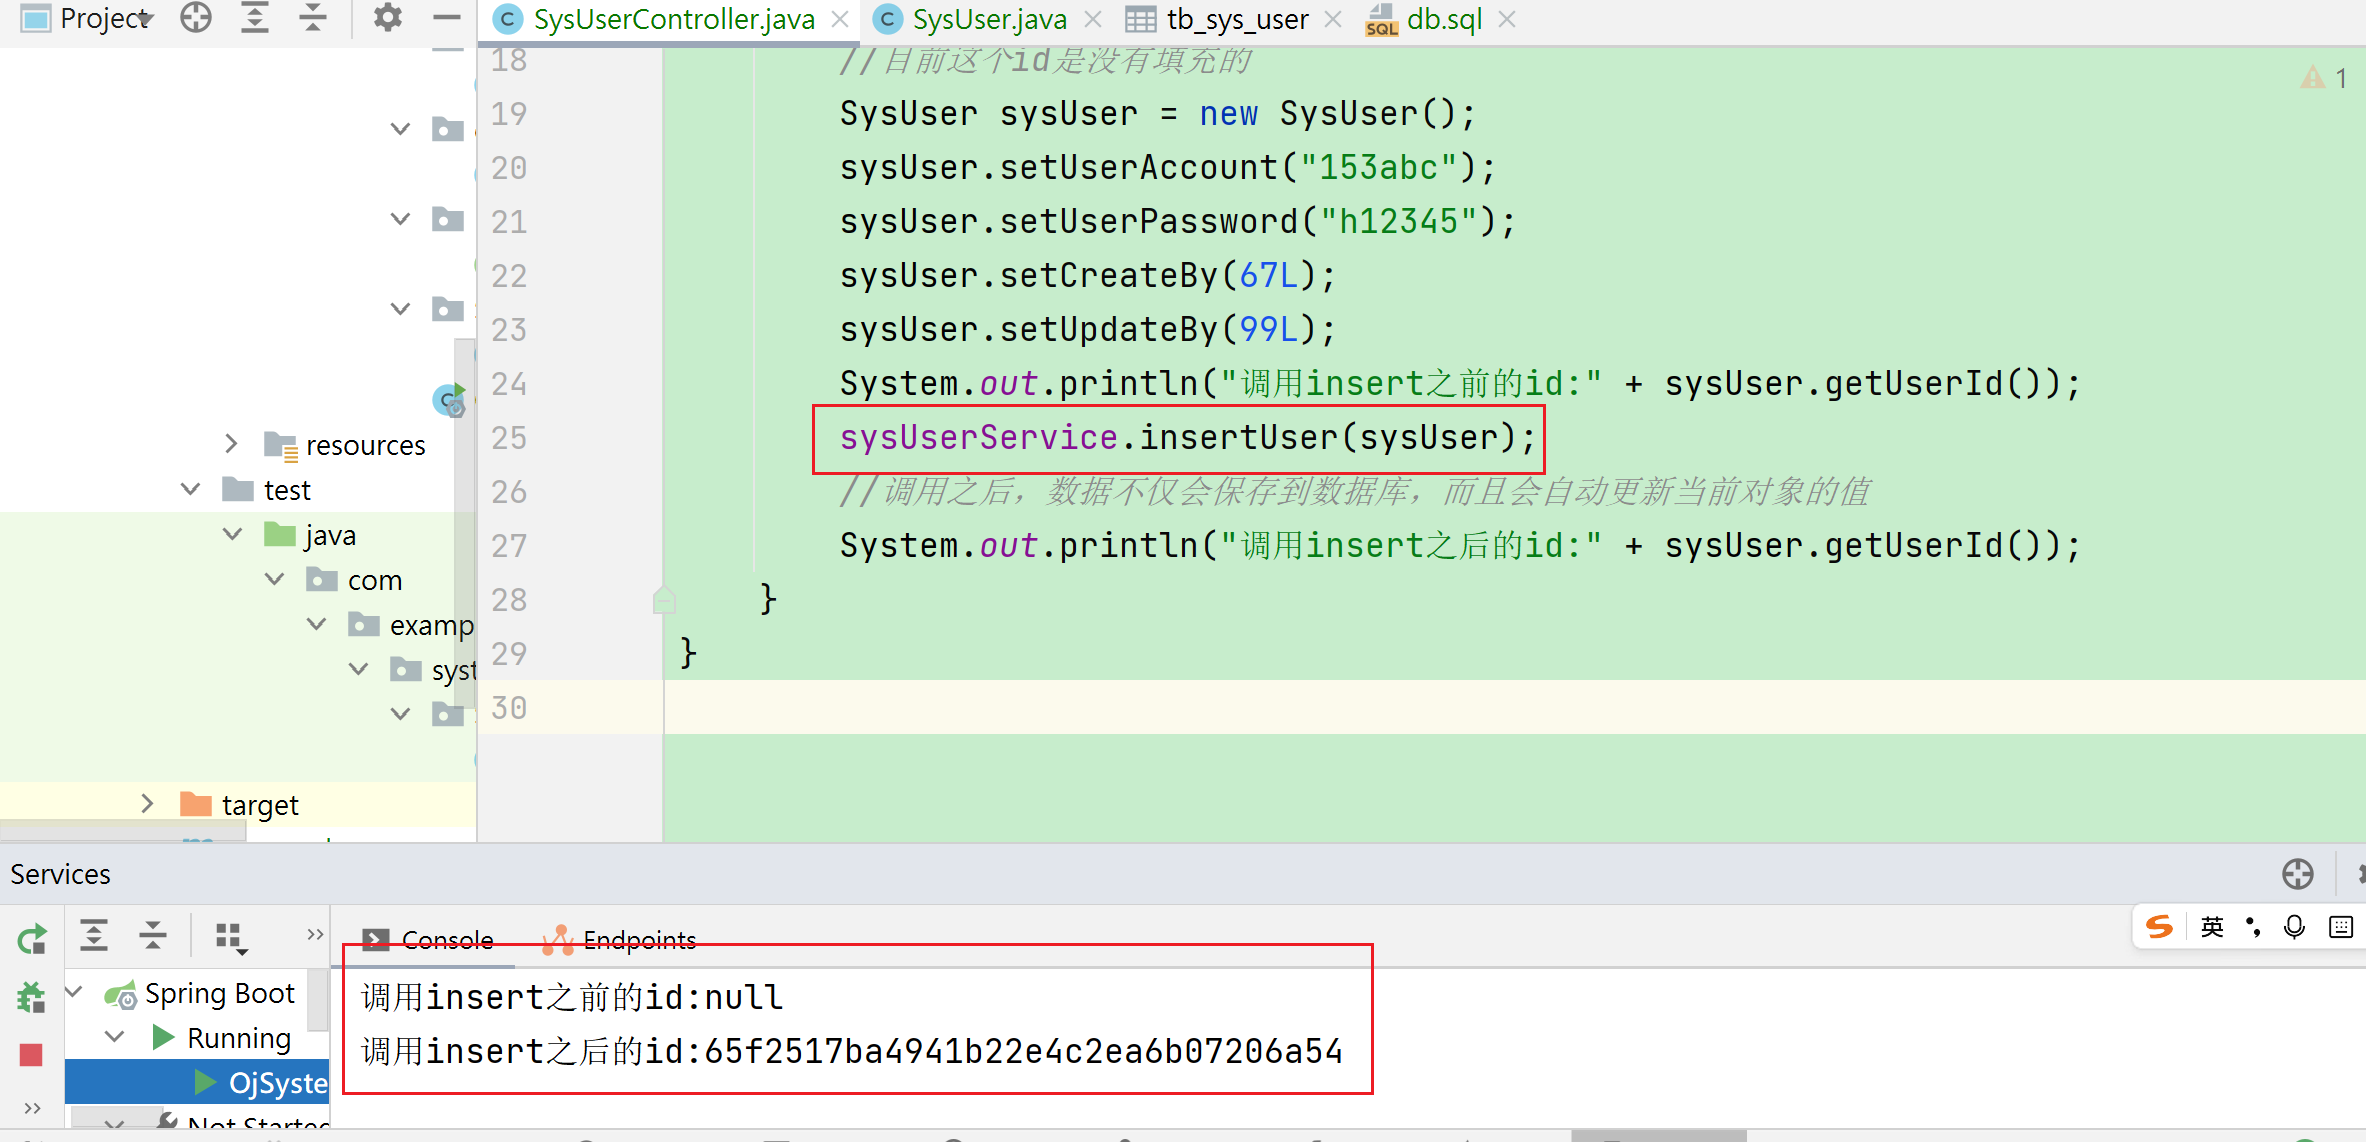The height and width of the screenshot is (1142, 2366).
Task: Collapse the Running node in Services
Action: click(x=115, y=1037)
